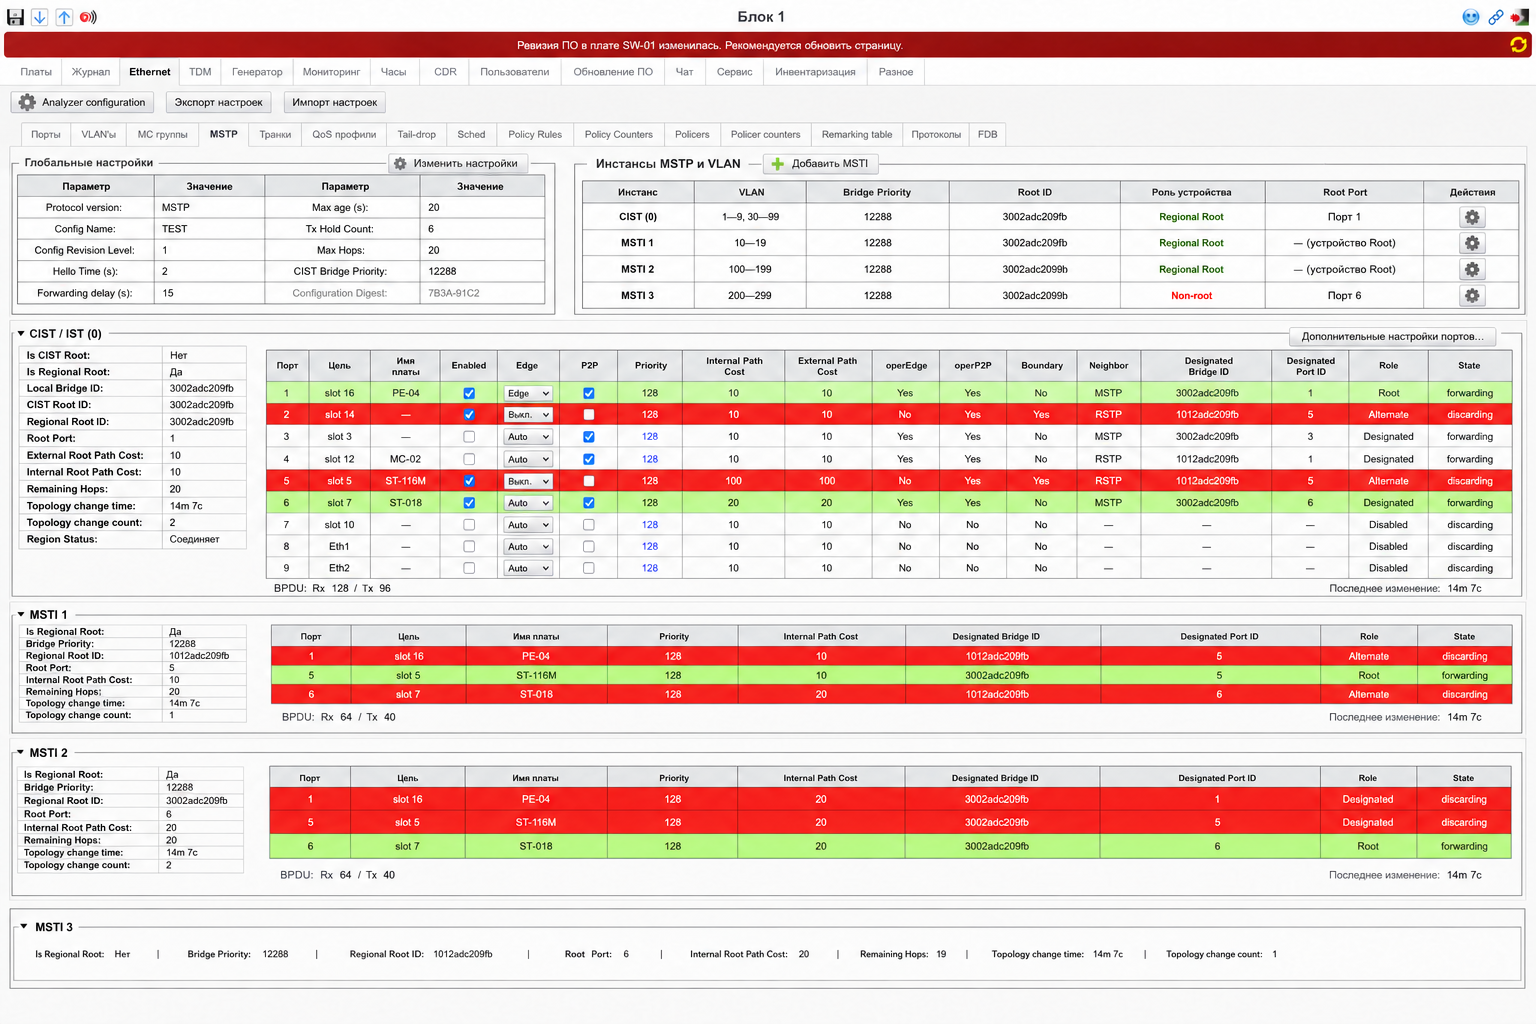Open gear actions for MSTI 2 instance
Image resolution: width=1536 pixels, height=1024 pixels.
pyautogui.click(x=1472, y=269)
